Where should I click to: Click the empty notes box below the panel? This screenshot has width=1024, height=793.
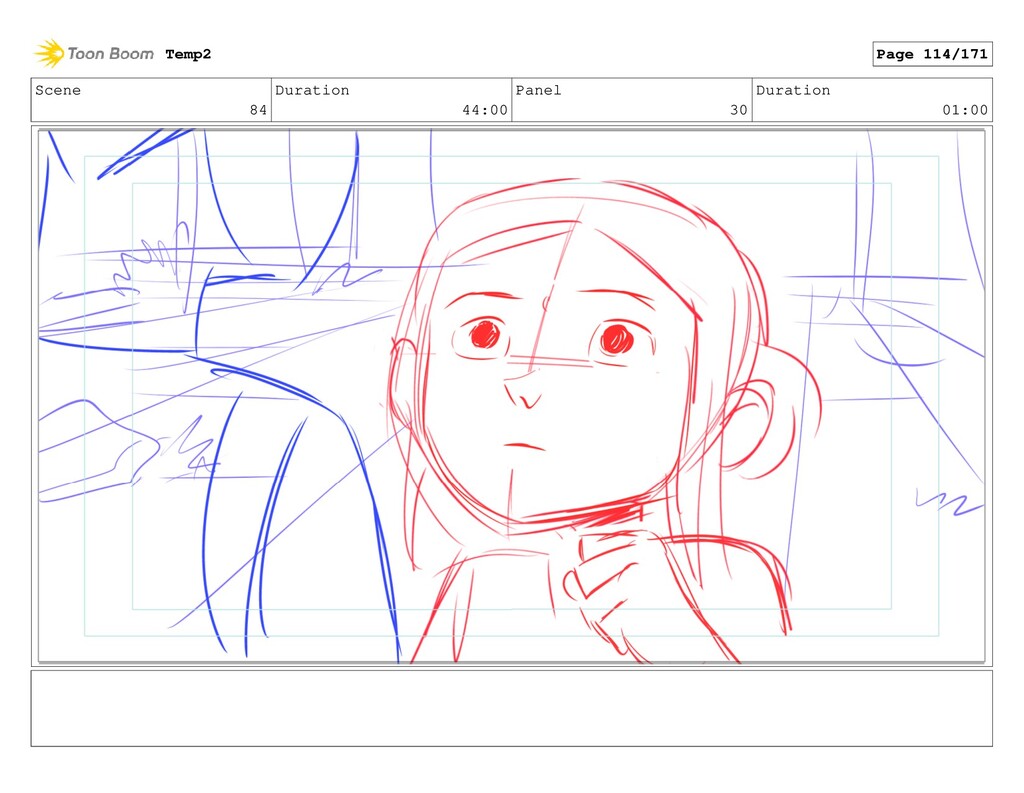point(511,708)
